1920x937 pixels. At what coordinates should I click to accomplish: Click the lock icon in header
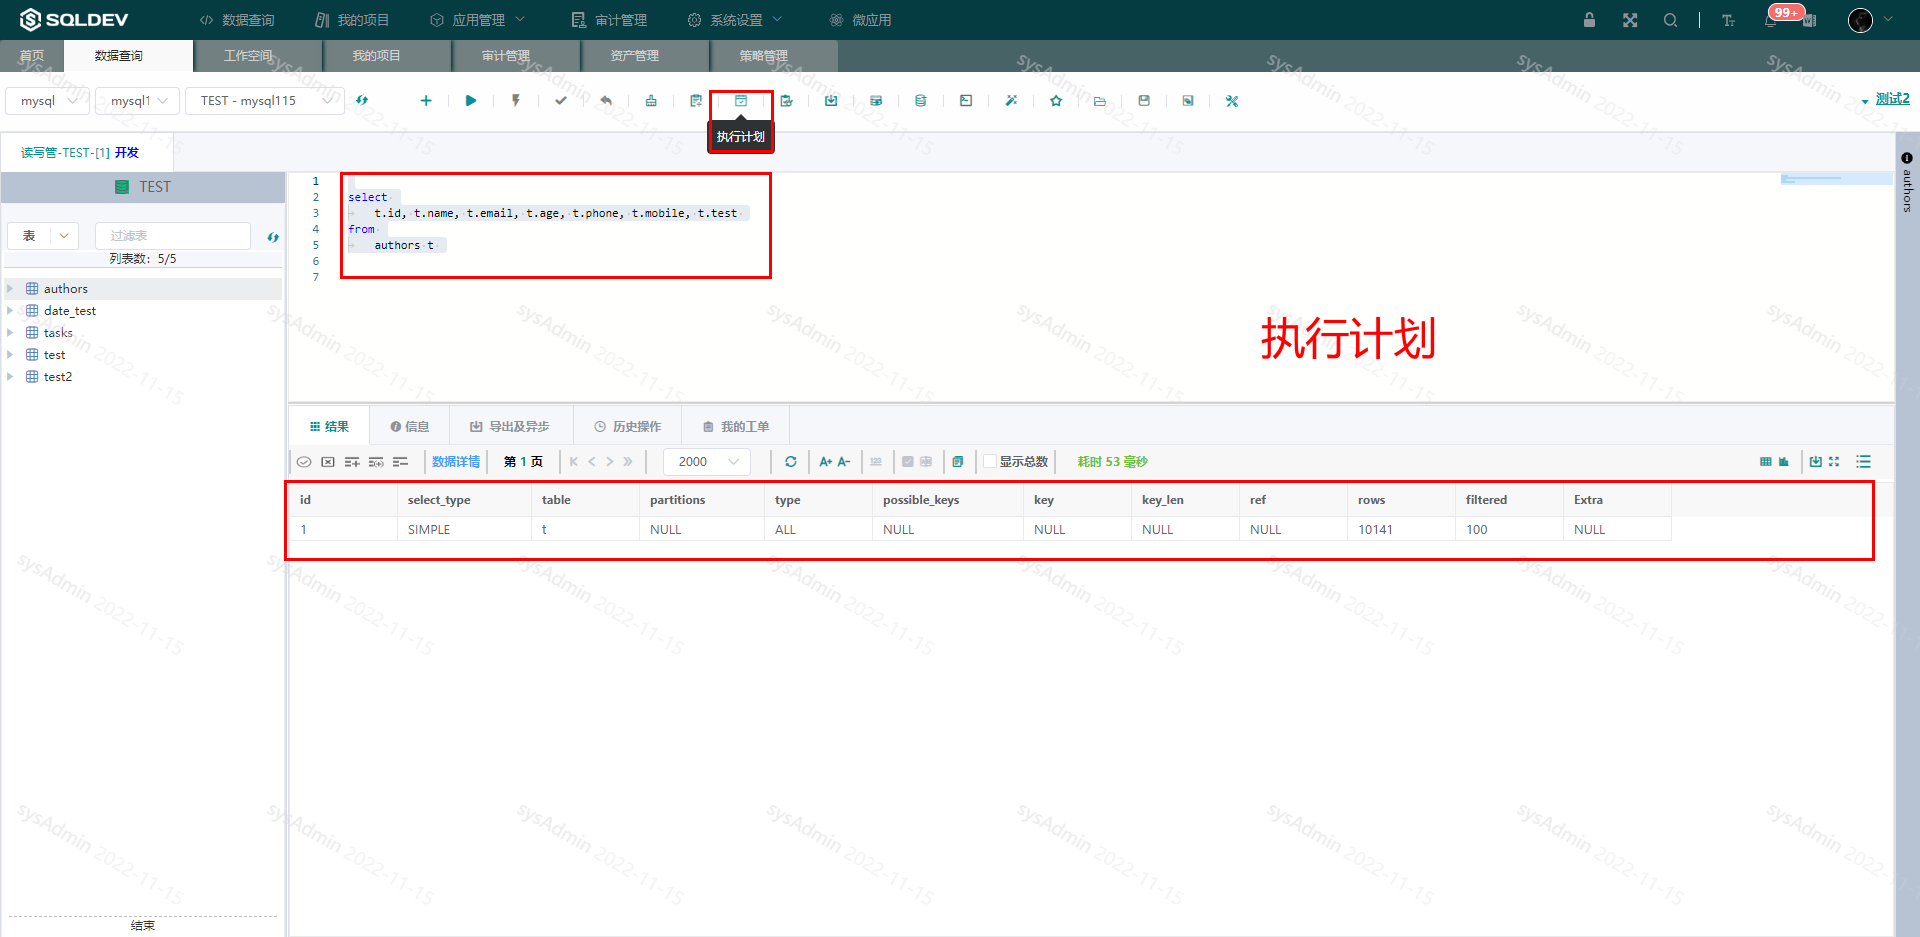1589,20
